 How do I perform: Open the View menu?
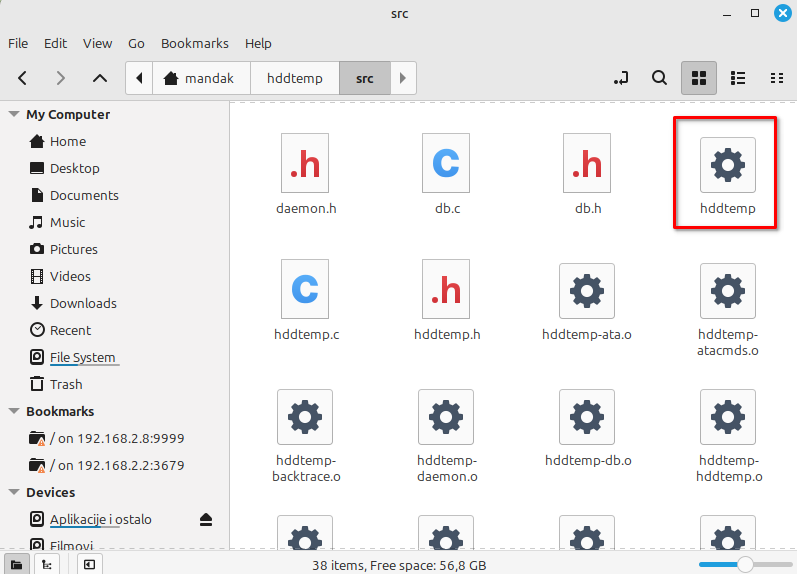[98, 44]
